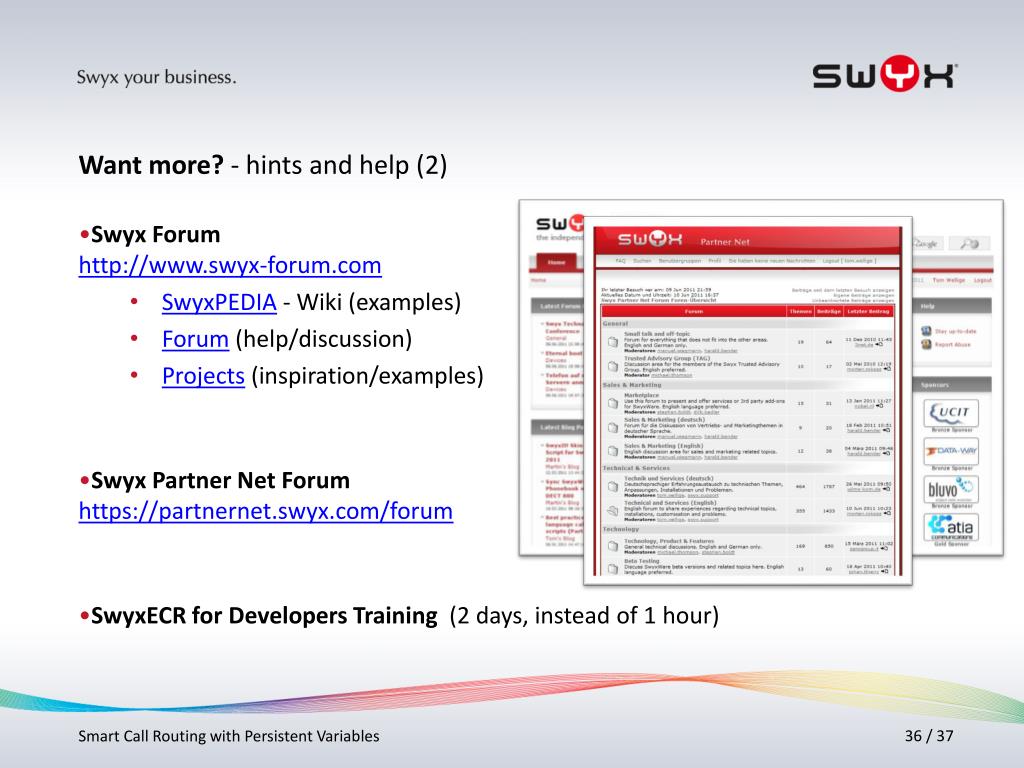Click the 'Swyx Partner Net Forum' bullet heading

pyautogui.click(x=220, y=481)
